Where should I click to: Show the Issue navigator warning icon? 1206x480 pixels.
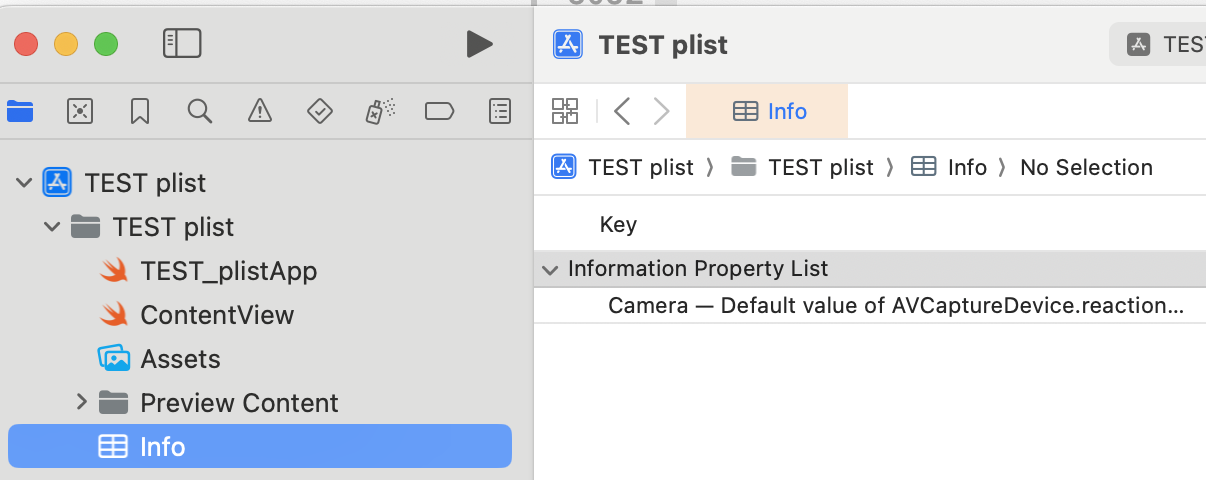tap(260, 111)
